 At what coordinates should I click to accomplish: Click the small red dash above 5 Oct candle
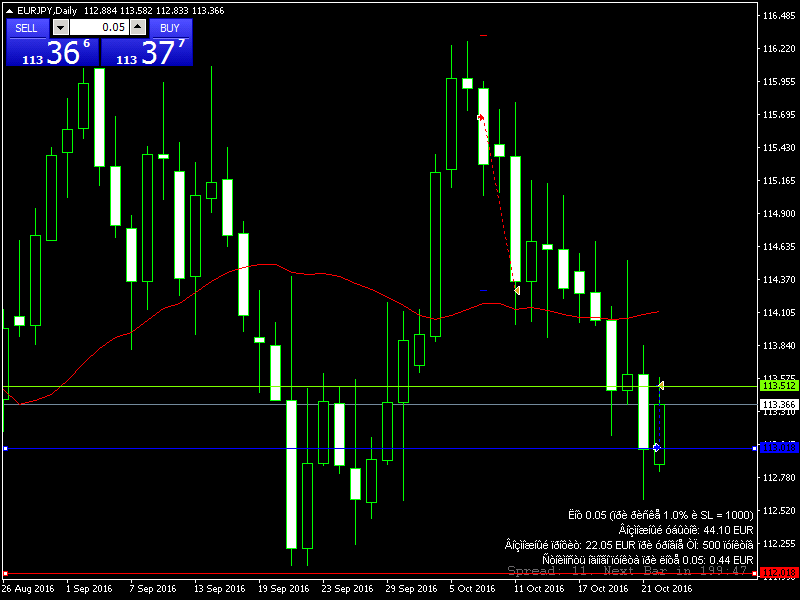(483, 36)
